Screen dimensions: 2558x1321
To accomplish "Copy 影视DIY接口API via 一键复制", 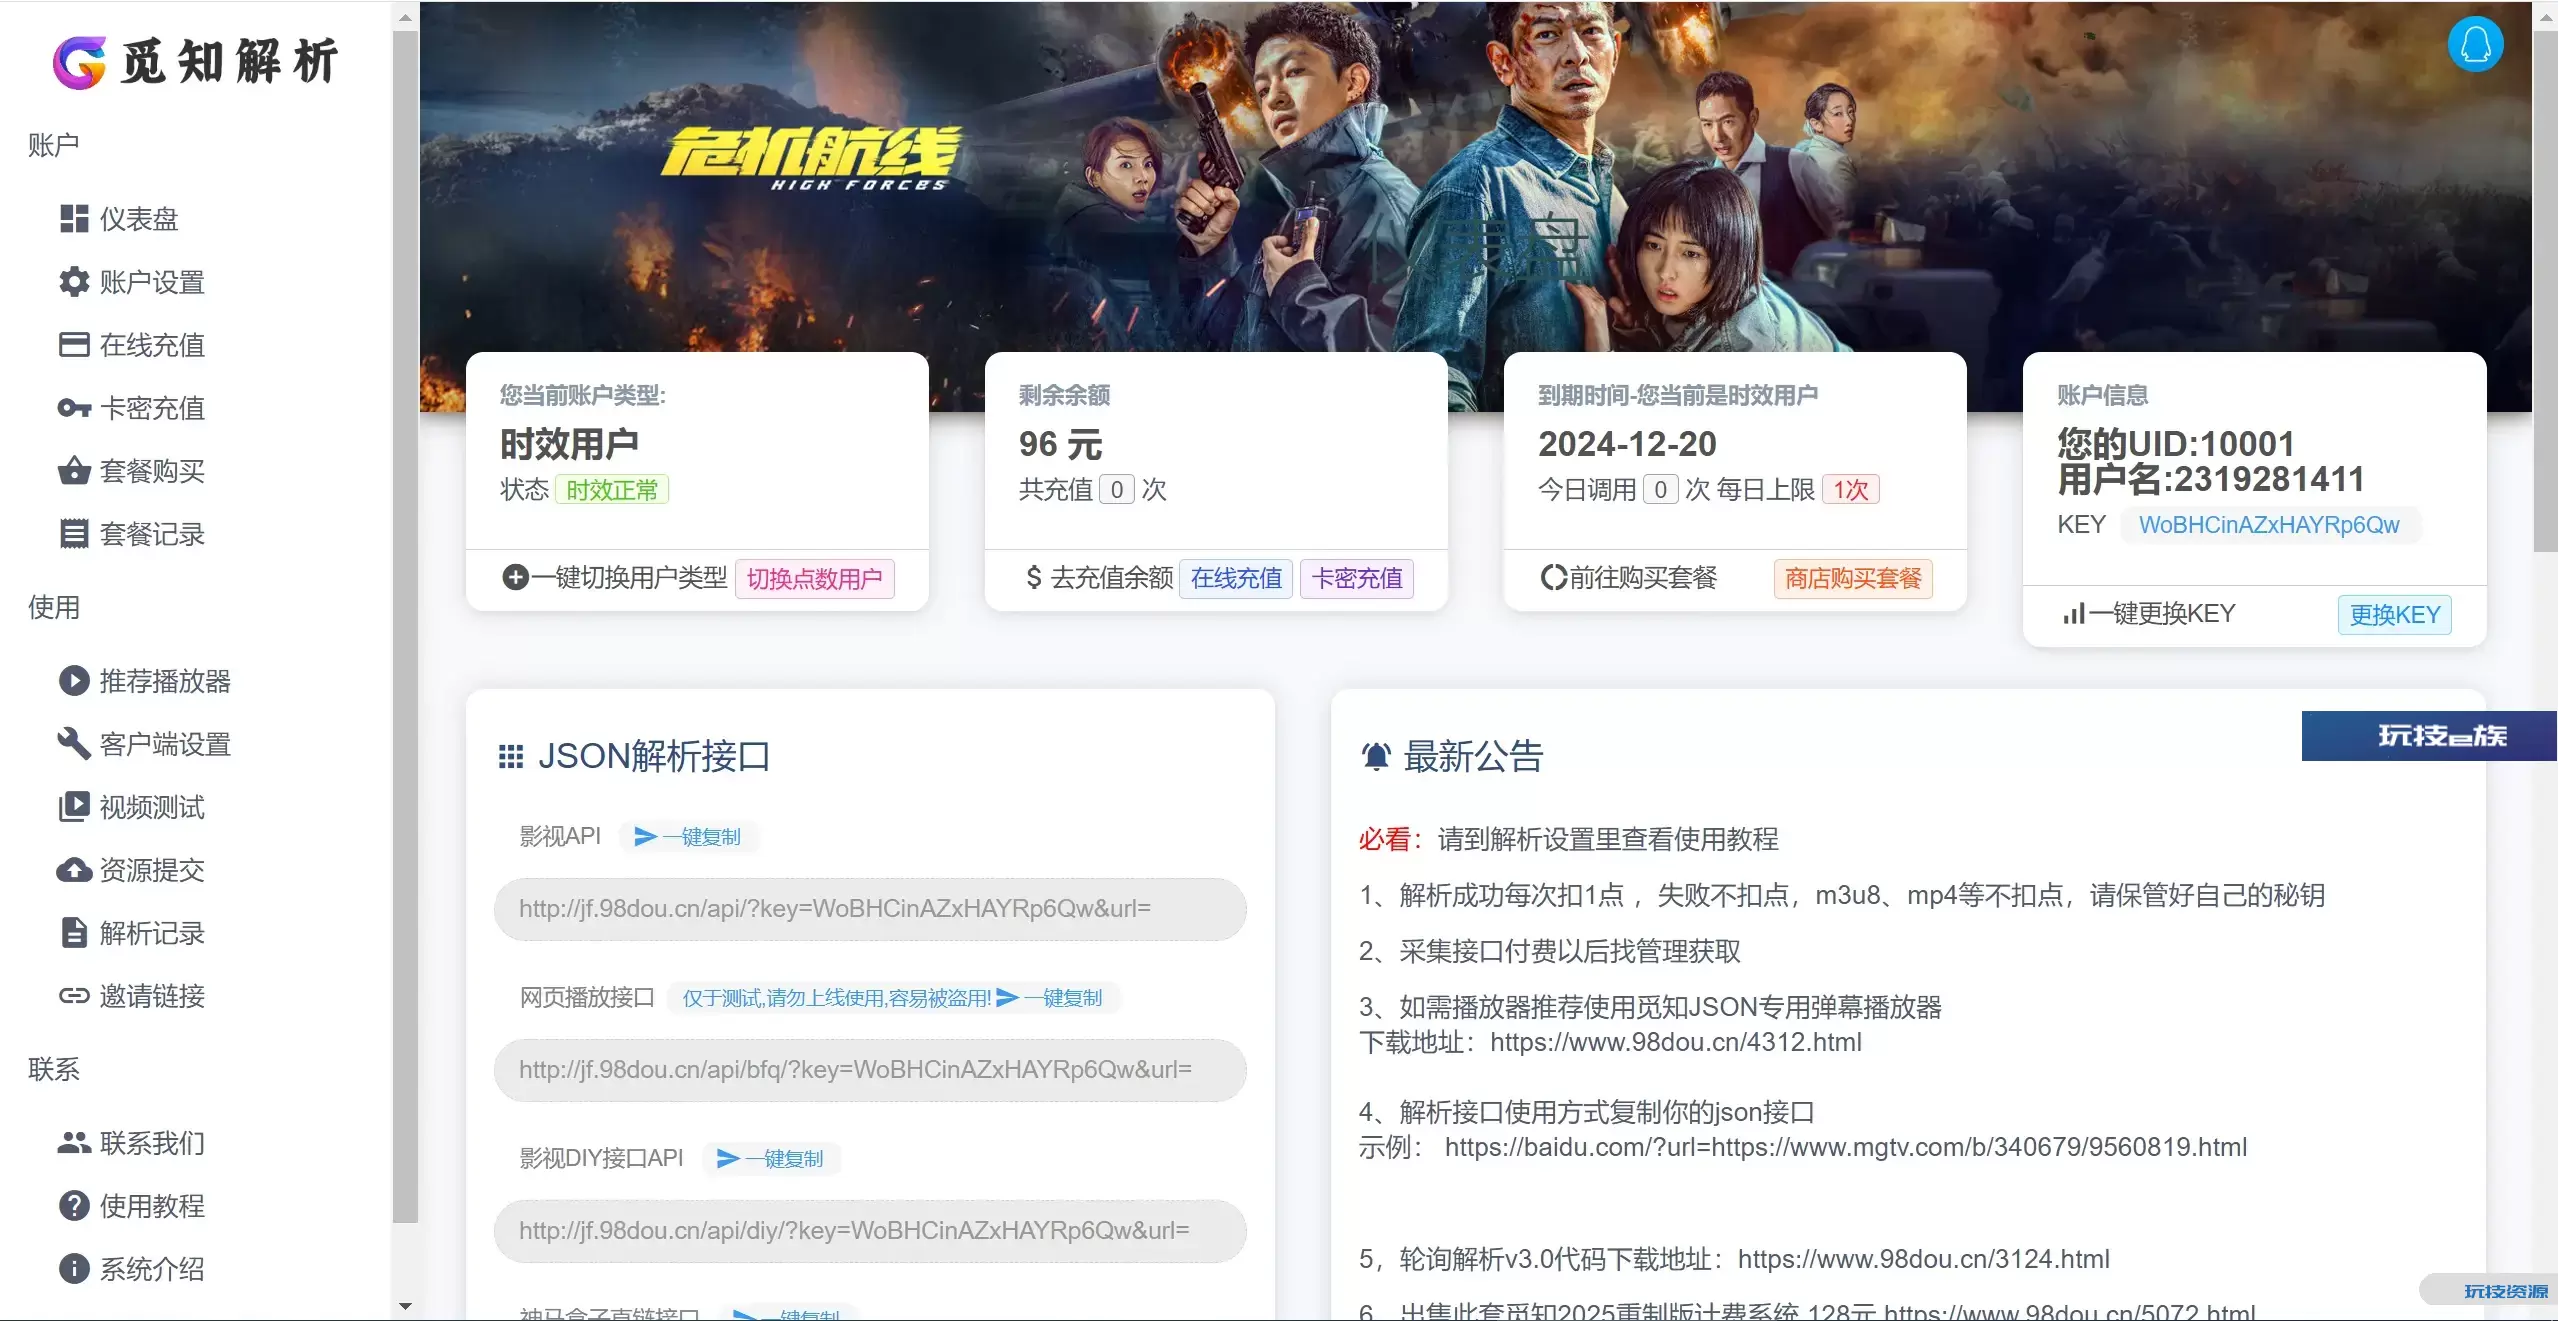I will tap(770, 1159).
